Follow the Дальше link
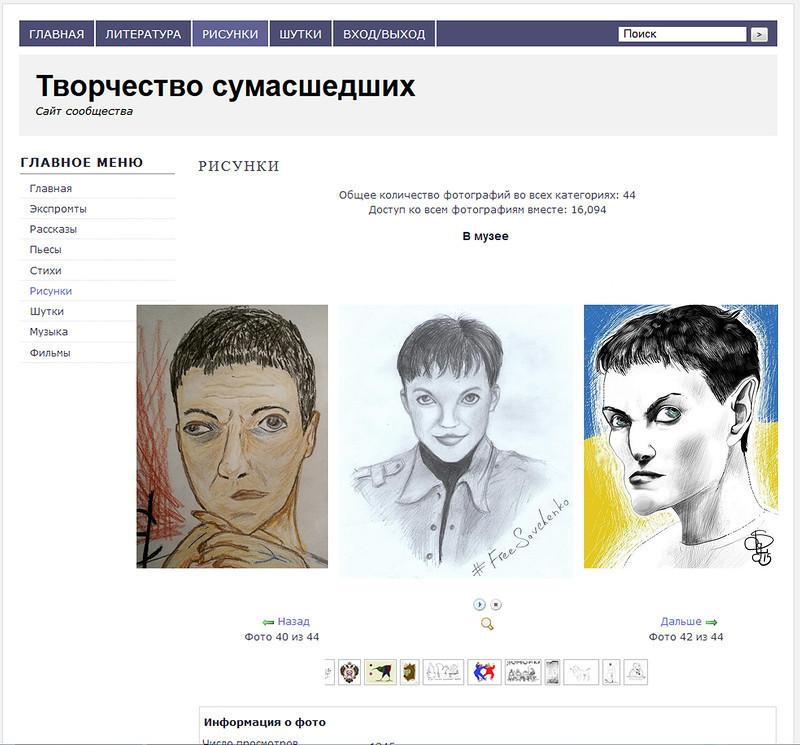This screenshot has height=745, width=800. click(681, 622)
